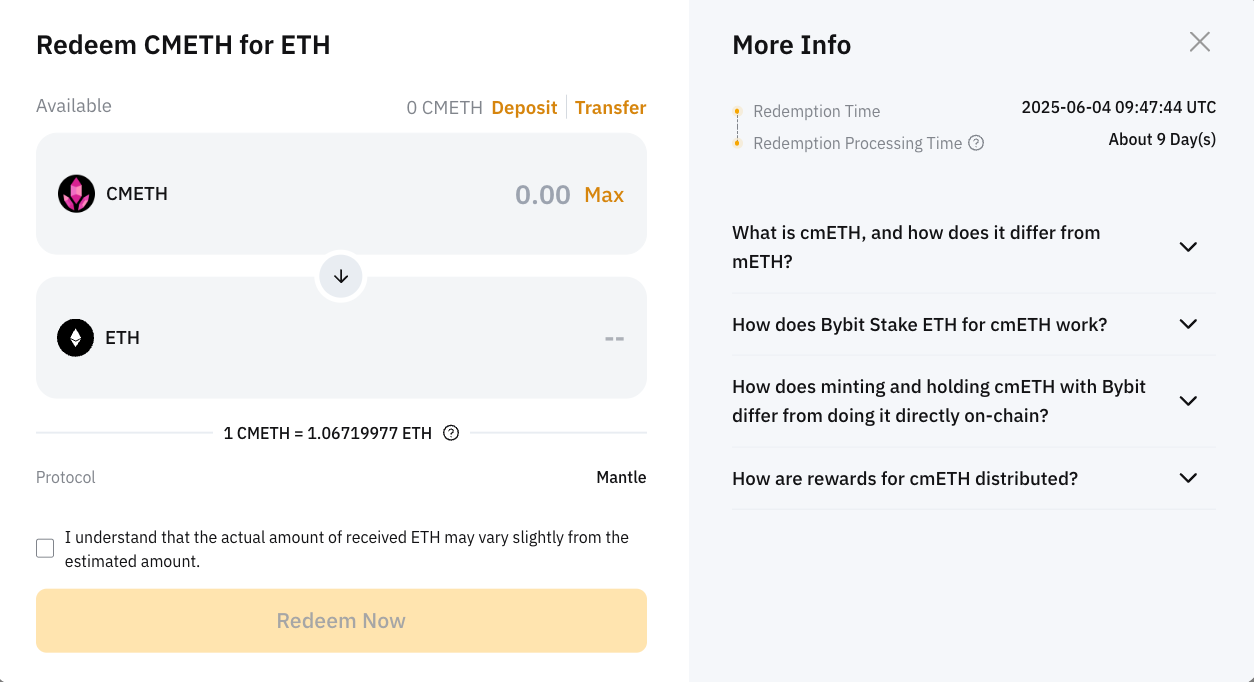
Task: Expand how rewards are distributed chevron
Action: (1188, 478)
